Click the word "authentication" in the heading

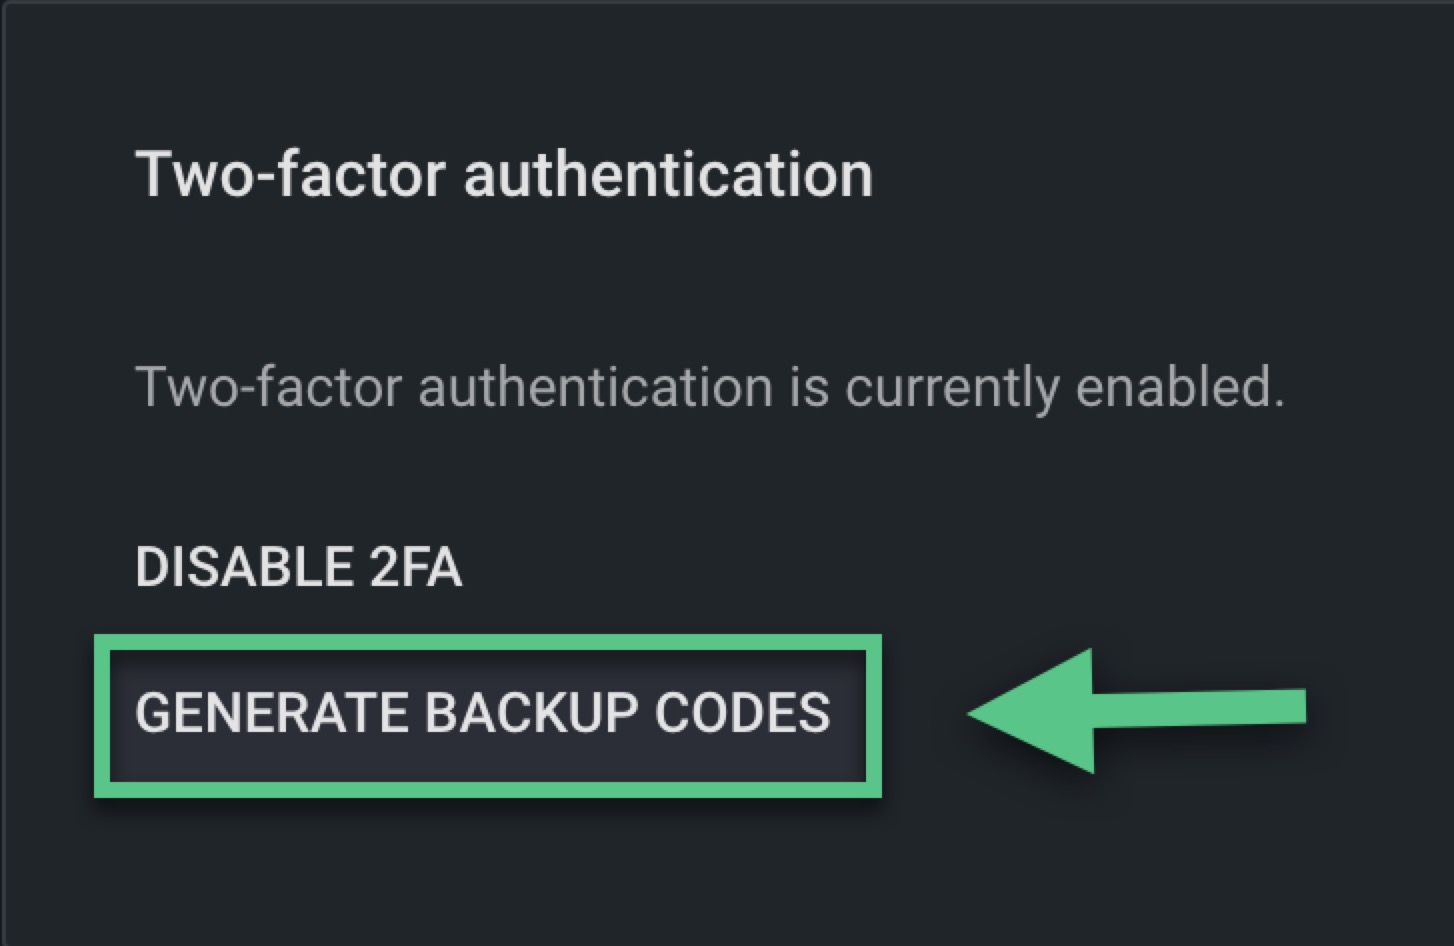click(668, 175)
